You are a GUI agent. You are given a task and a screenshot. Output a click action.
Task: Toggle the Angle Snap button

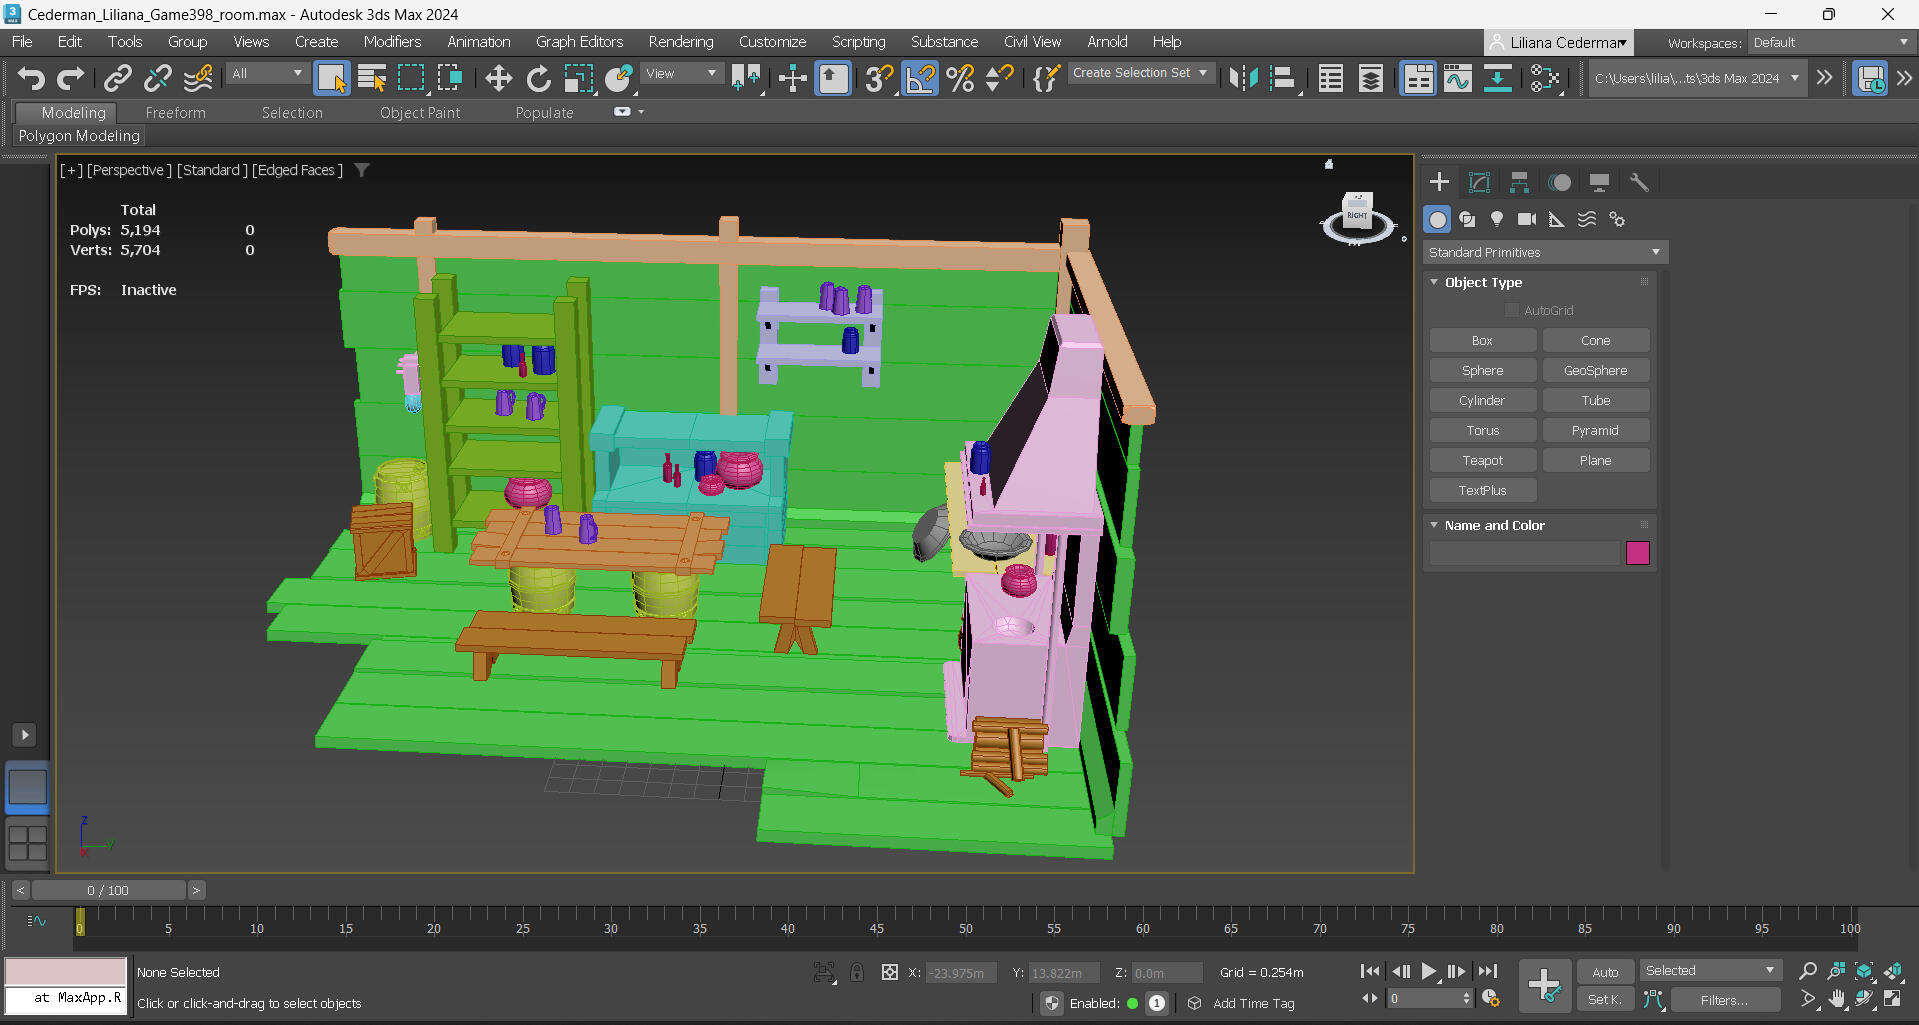click(920, 78)
